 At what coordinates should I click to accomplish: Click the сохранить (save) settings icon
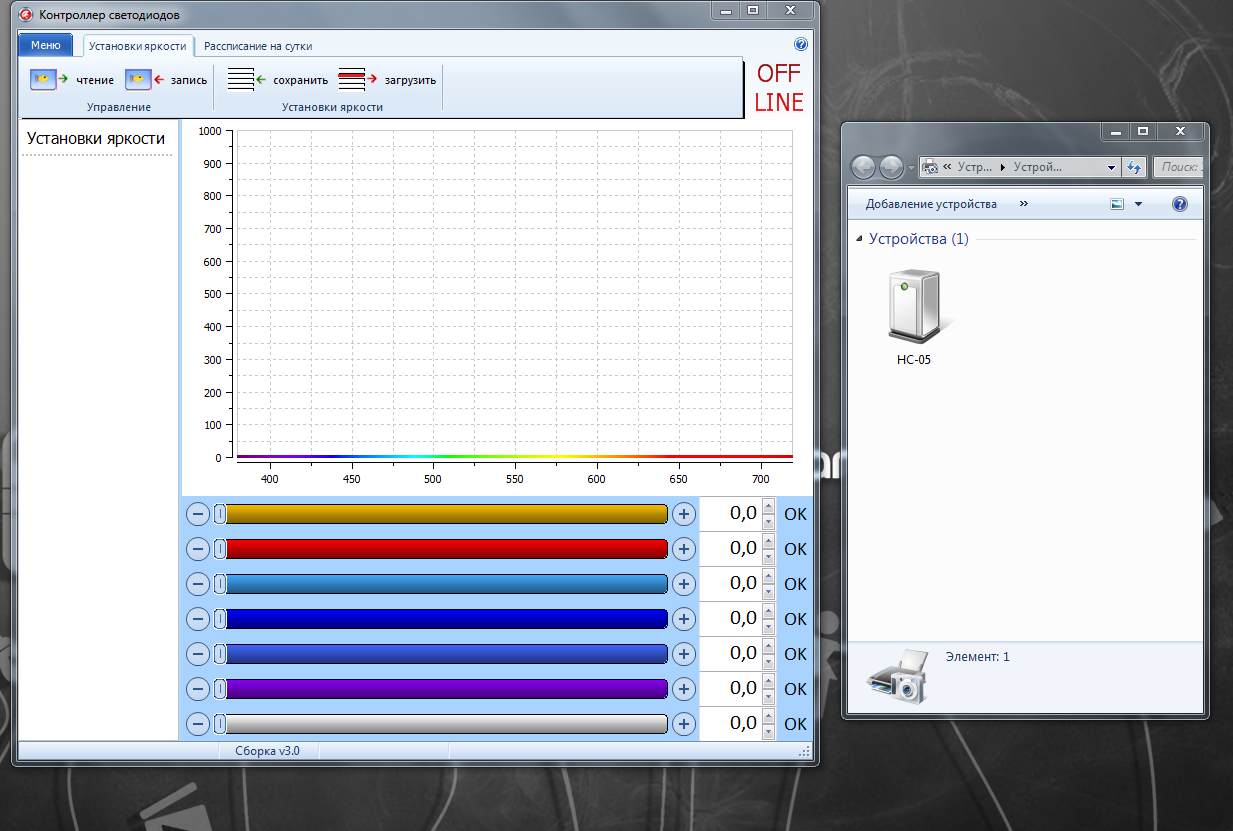click(246, 79)
